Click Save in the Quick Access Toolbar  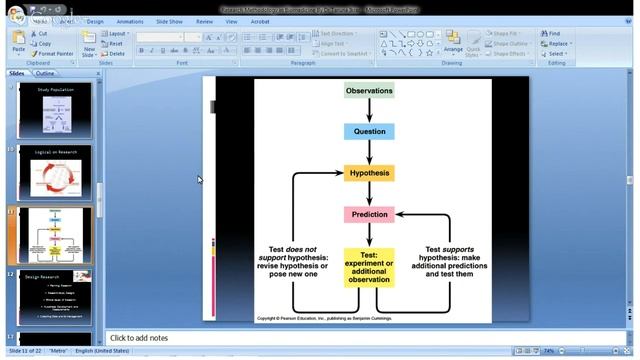[x=33, y=9]
